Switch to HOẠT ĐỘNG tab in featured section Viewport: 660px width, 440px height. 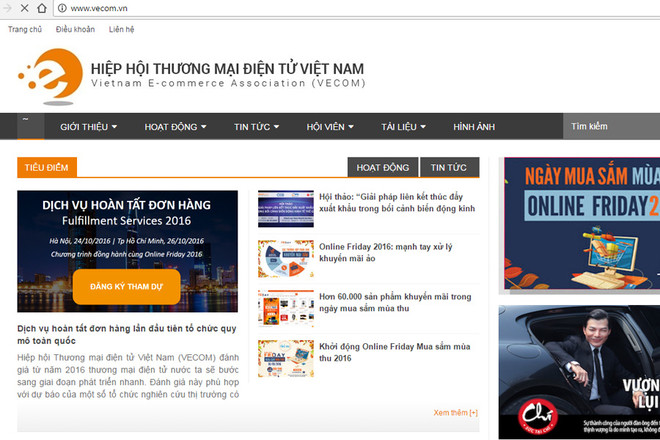pyautogui.click(x=383, y=167)
